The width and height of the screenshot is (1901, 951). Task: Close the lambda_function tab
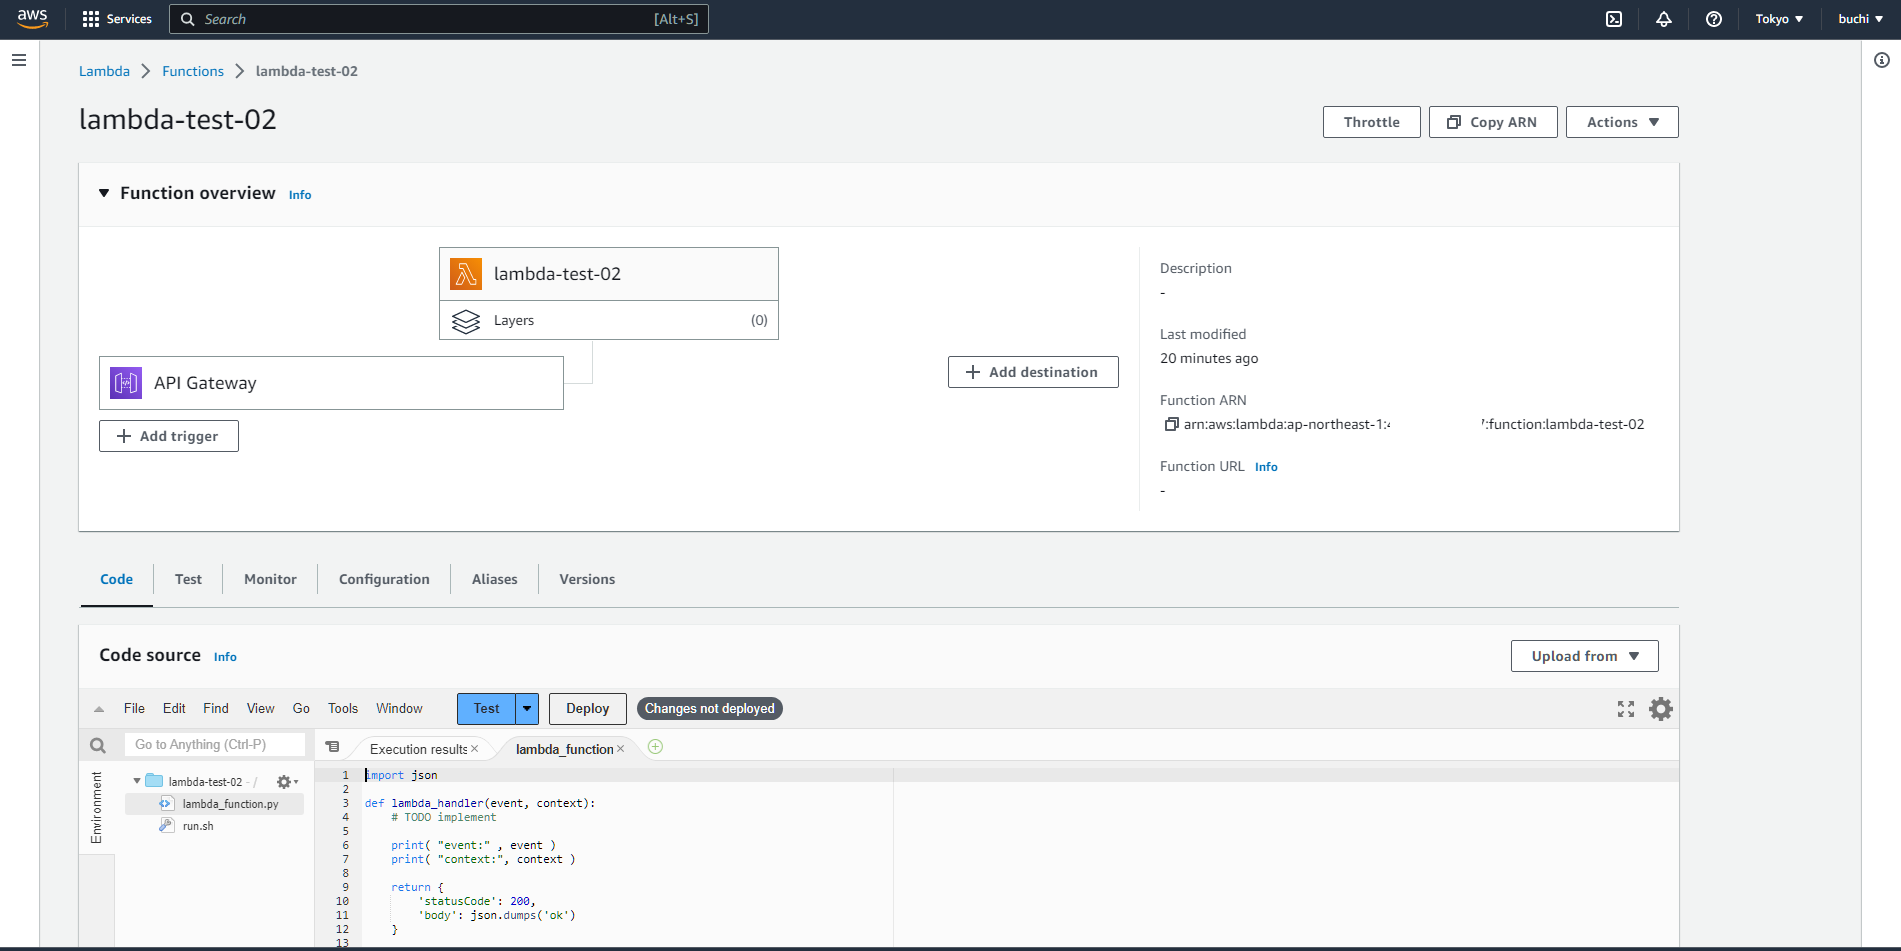(x=621, y=749)
